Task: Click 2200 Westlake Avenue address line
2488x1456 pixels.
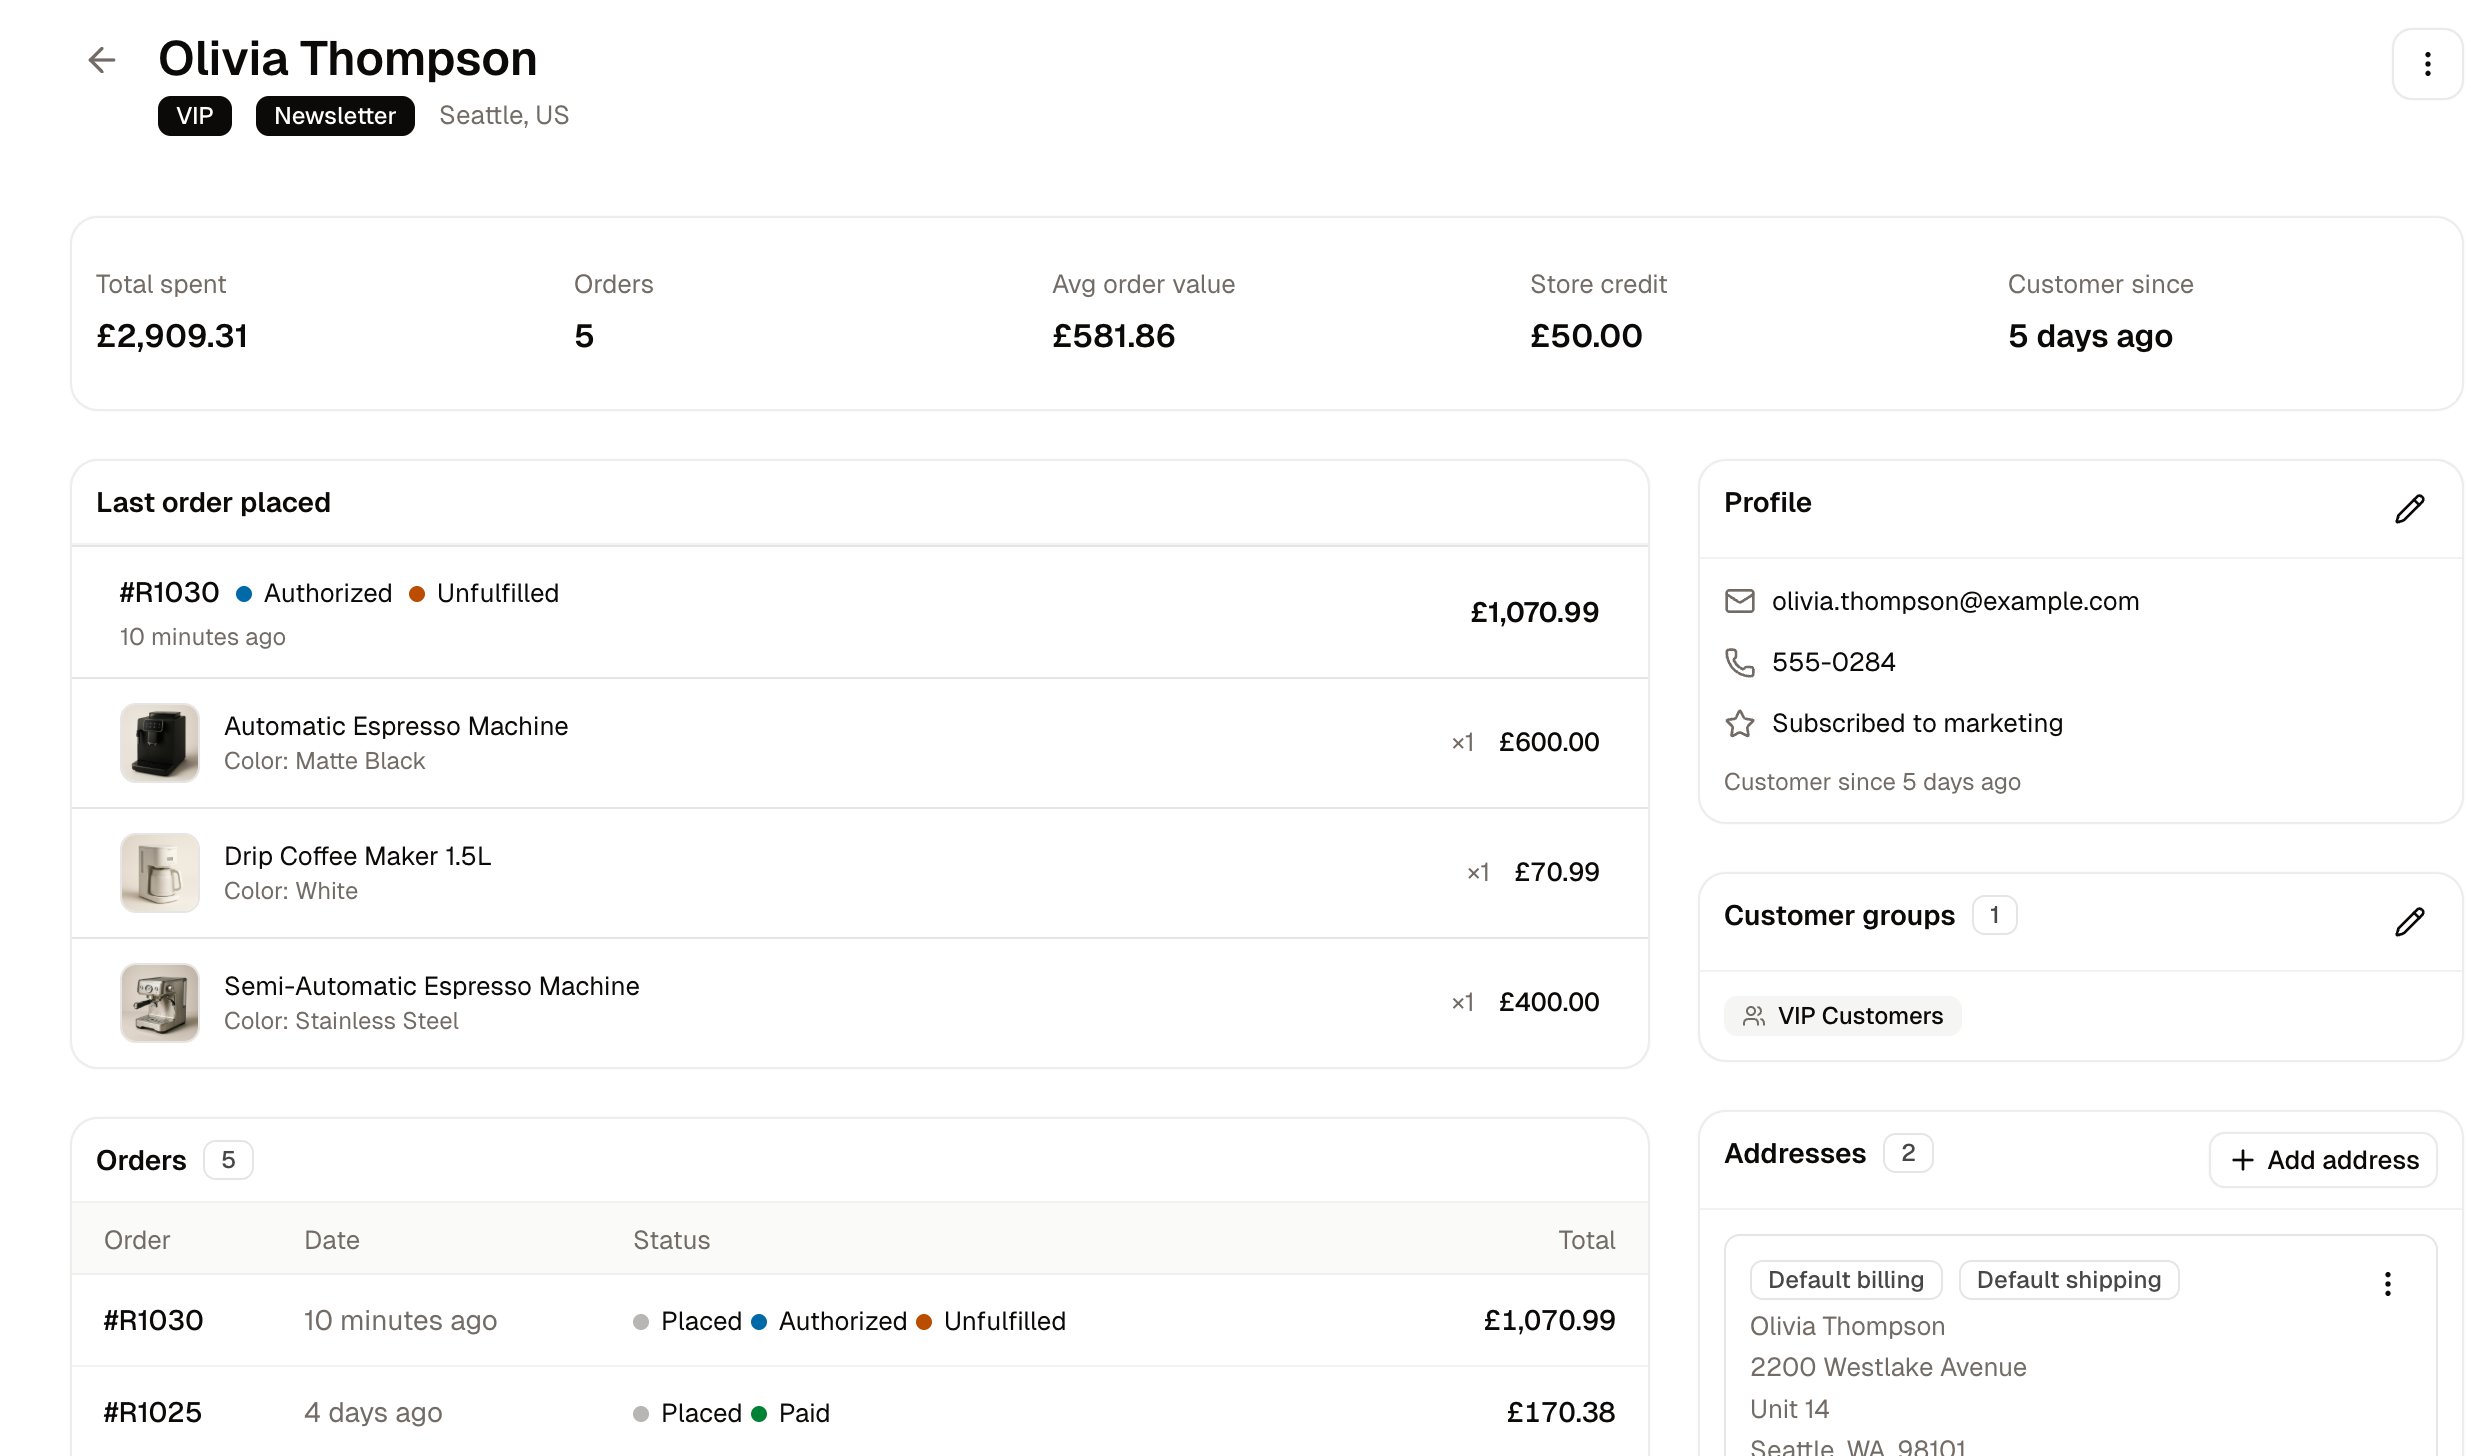Action: 1888,1367
